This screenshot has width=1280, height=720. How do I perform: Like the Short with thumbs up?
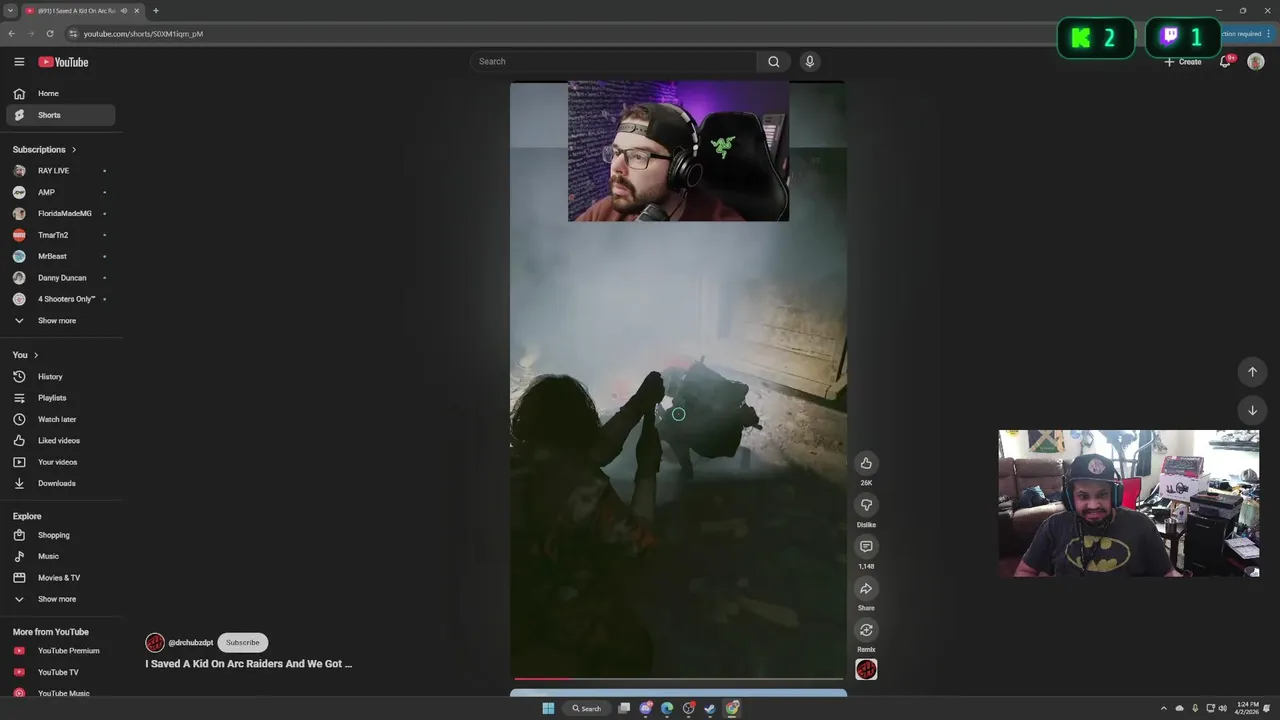pos(866,463)
